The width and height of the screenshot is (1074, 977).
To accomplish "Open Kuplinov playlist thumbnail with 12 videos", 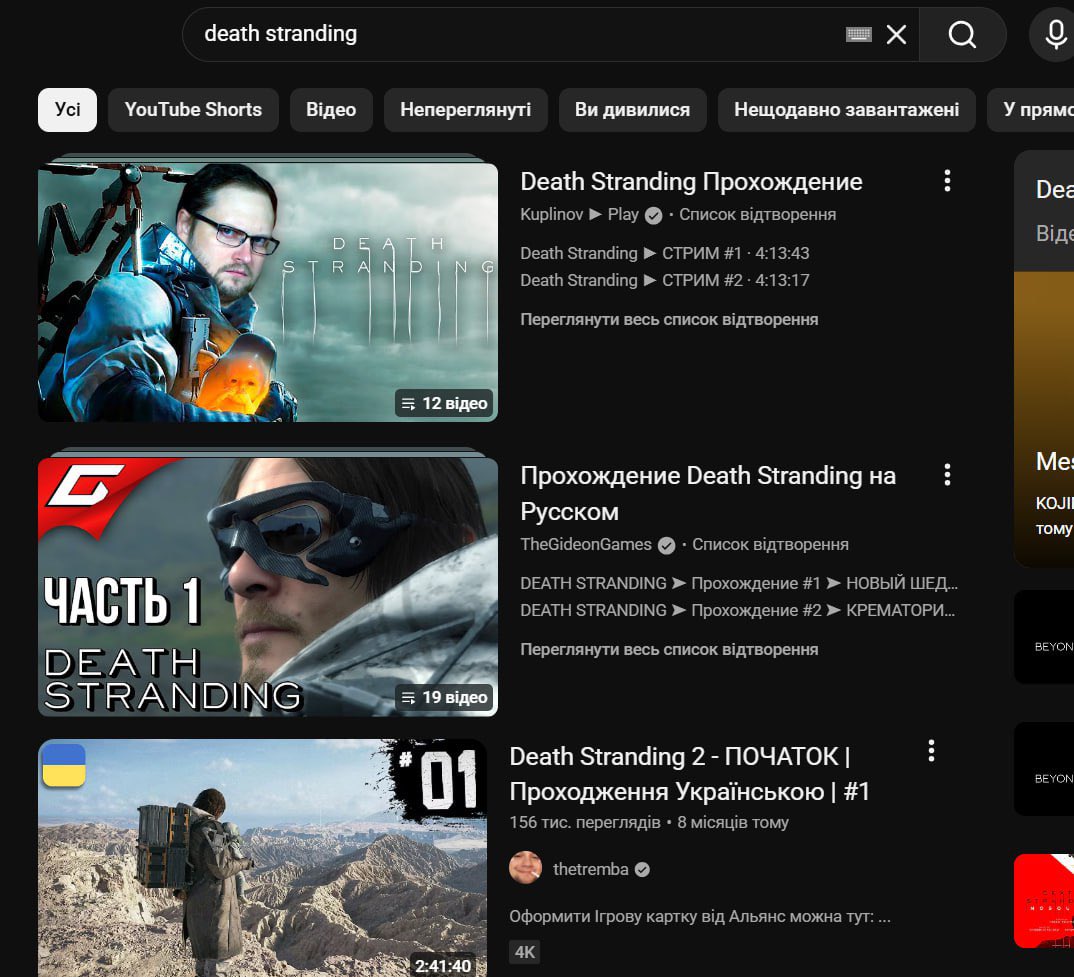I will click(x=268, y=291).
